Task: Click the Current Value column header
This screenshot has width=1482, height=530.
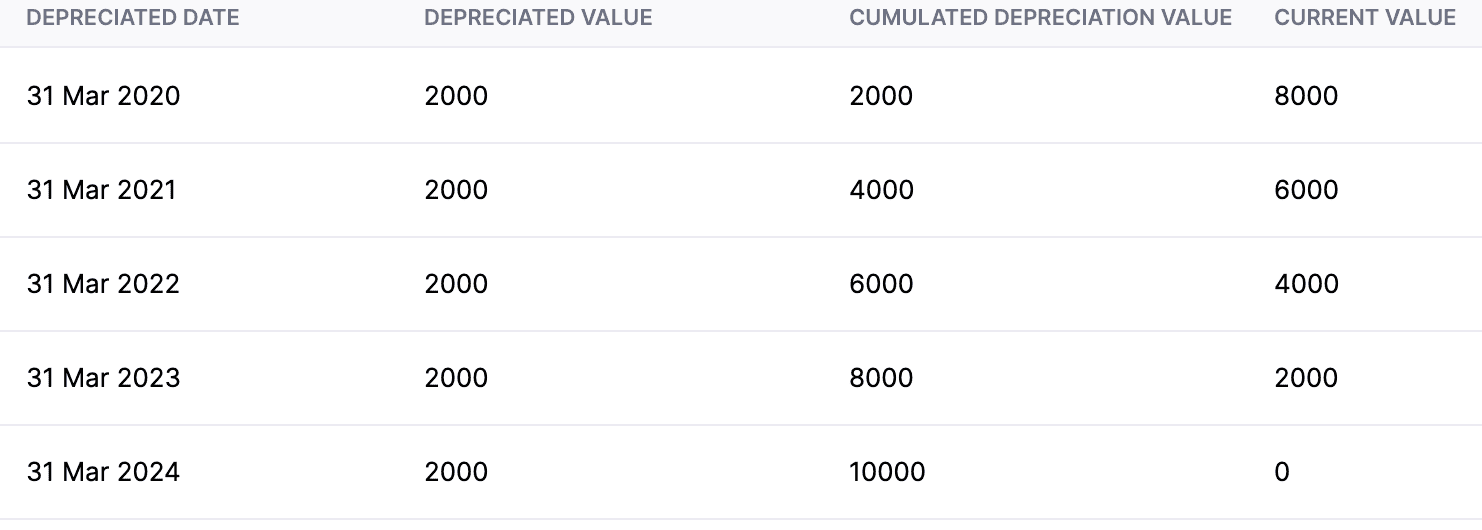Action: click(x=1365, y=18)
